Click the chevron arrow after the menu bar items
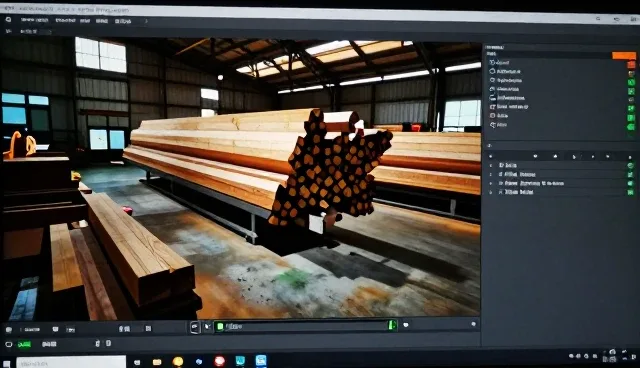 (x=146, y=21)
